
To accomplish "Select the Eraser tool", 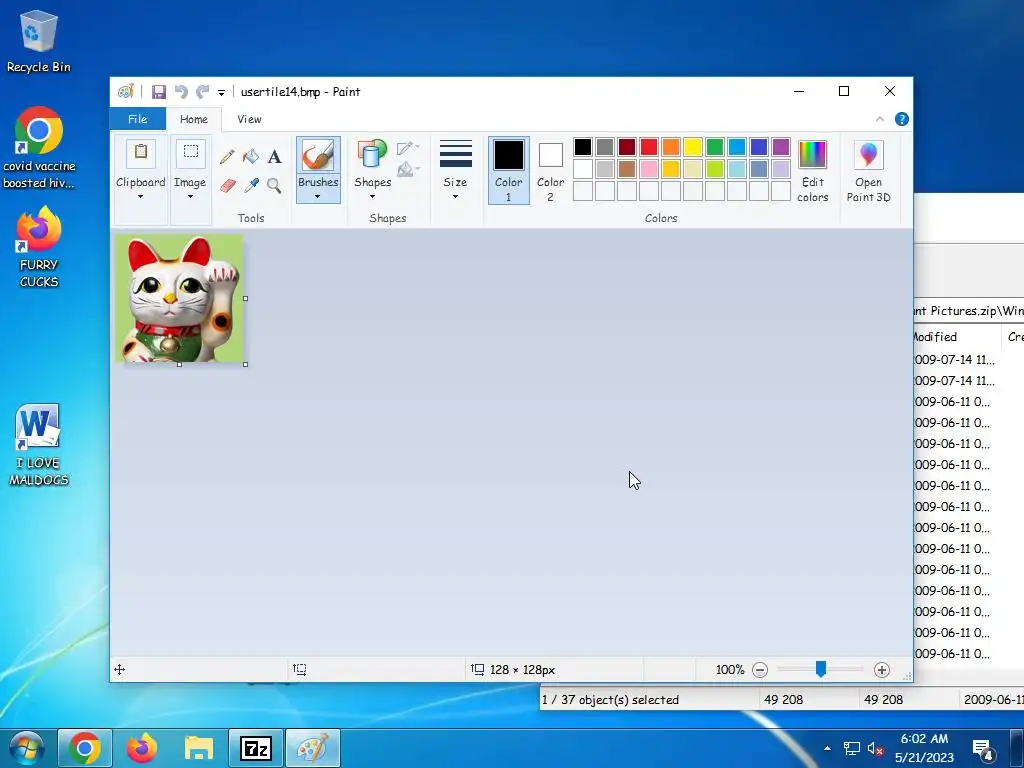I will pyautogui.click(x=227, y=185).
